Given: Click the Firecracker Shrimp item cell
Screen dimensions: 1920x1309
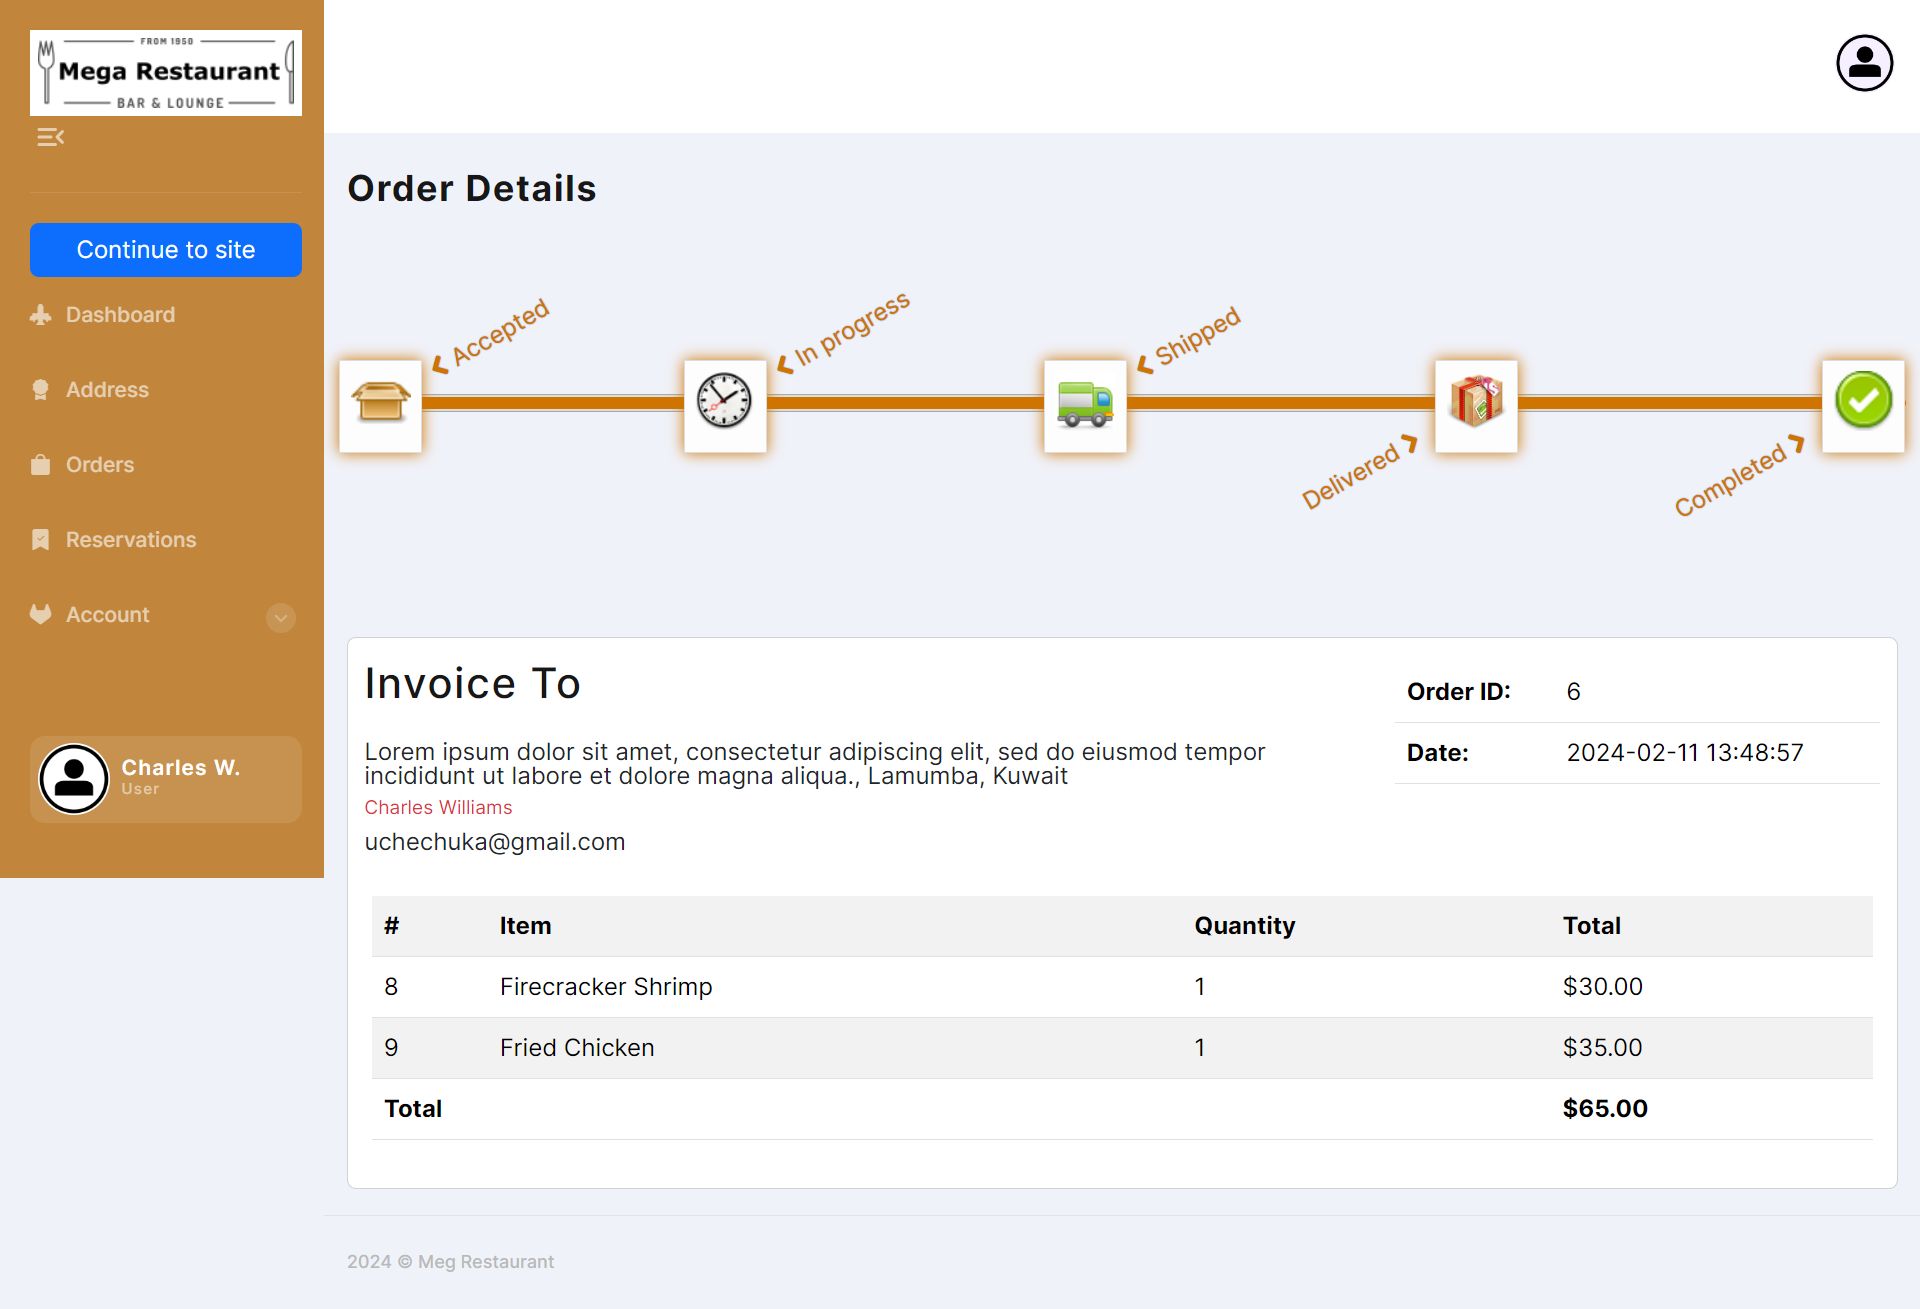Looking at the screenshot, I should point(606,987).
